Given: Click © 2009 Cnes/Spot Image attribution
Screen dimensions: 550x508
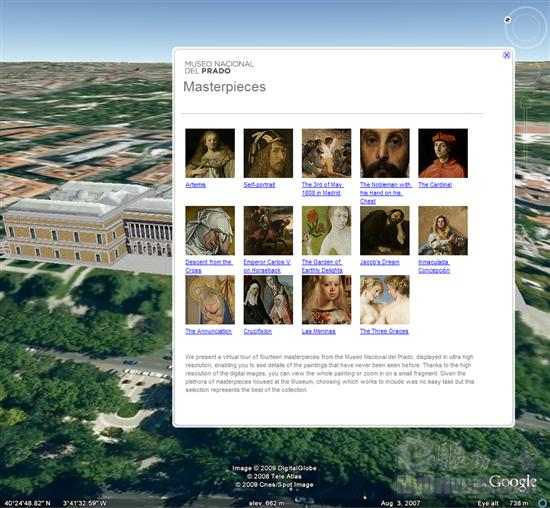Looking at the screenshot, I should (x=274, y=485).
